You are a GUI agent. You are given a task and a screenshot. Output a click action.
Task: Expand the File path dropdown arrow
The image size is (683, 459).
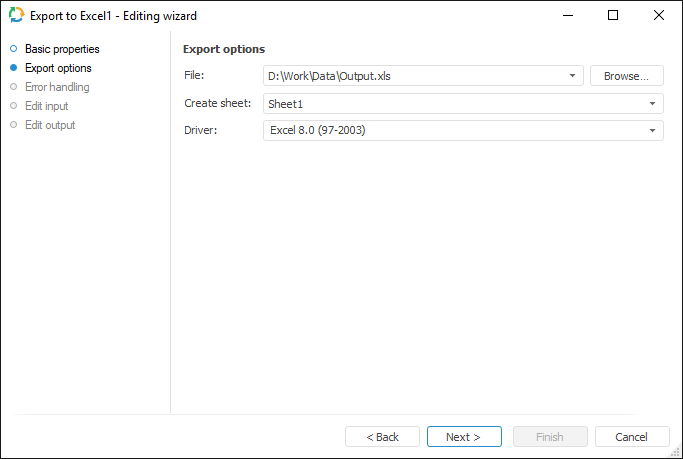pyautogui.click(x=573, y=76)
